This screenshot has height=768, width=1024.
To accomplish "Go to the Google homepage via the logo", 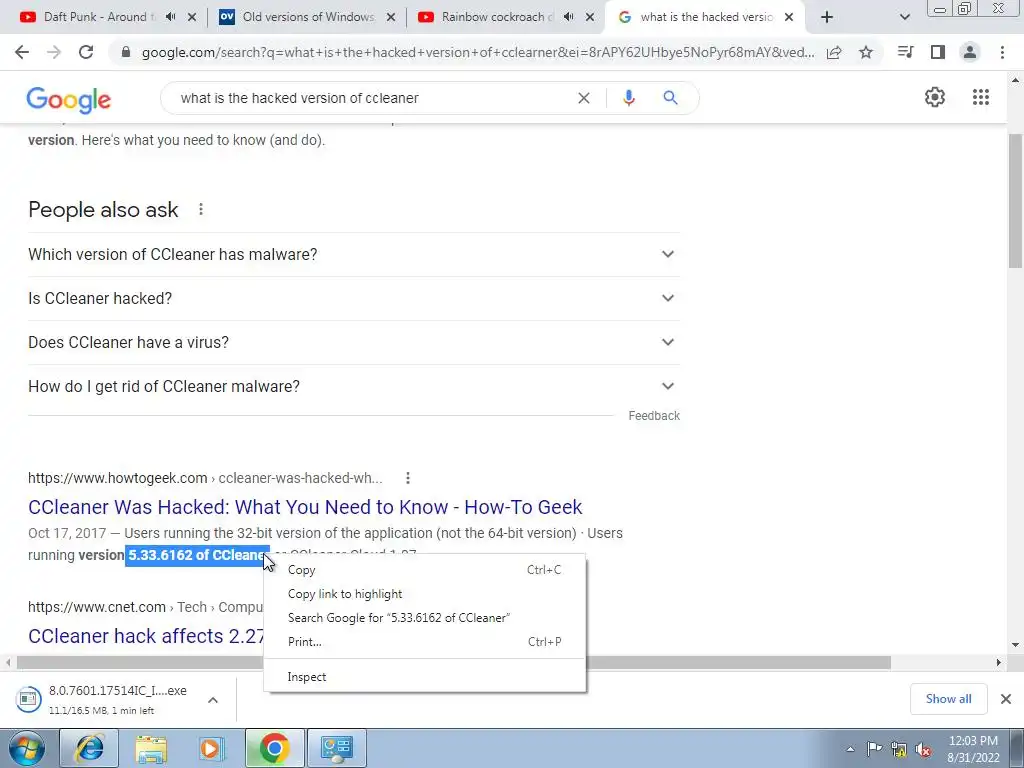I will (69, 100).
